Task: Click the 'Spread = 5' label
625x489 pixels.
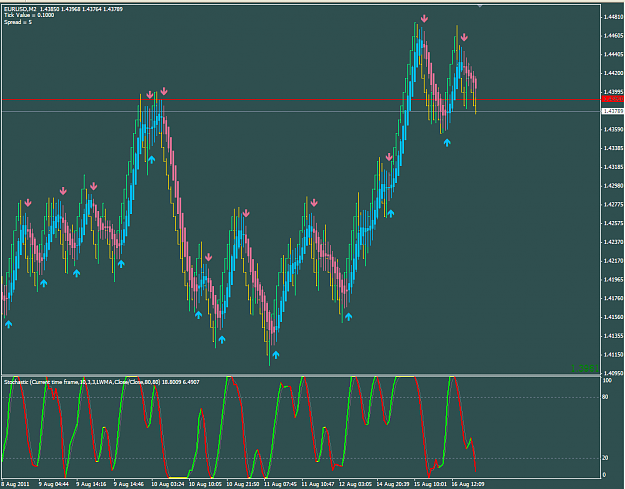Action: click(18, 22)
